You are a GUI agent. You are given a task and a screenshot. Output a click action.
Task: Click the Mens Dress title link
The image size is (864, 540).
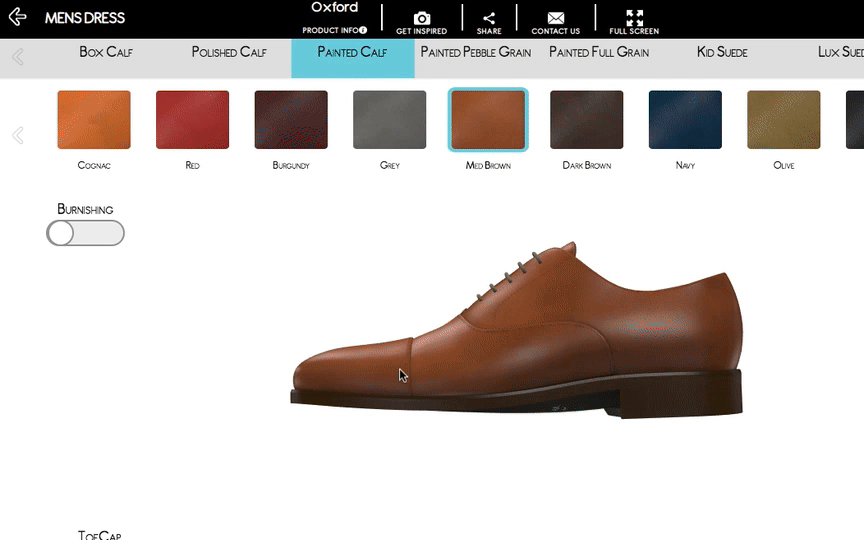pyautogui.click(x=85, y=18)
